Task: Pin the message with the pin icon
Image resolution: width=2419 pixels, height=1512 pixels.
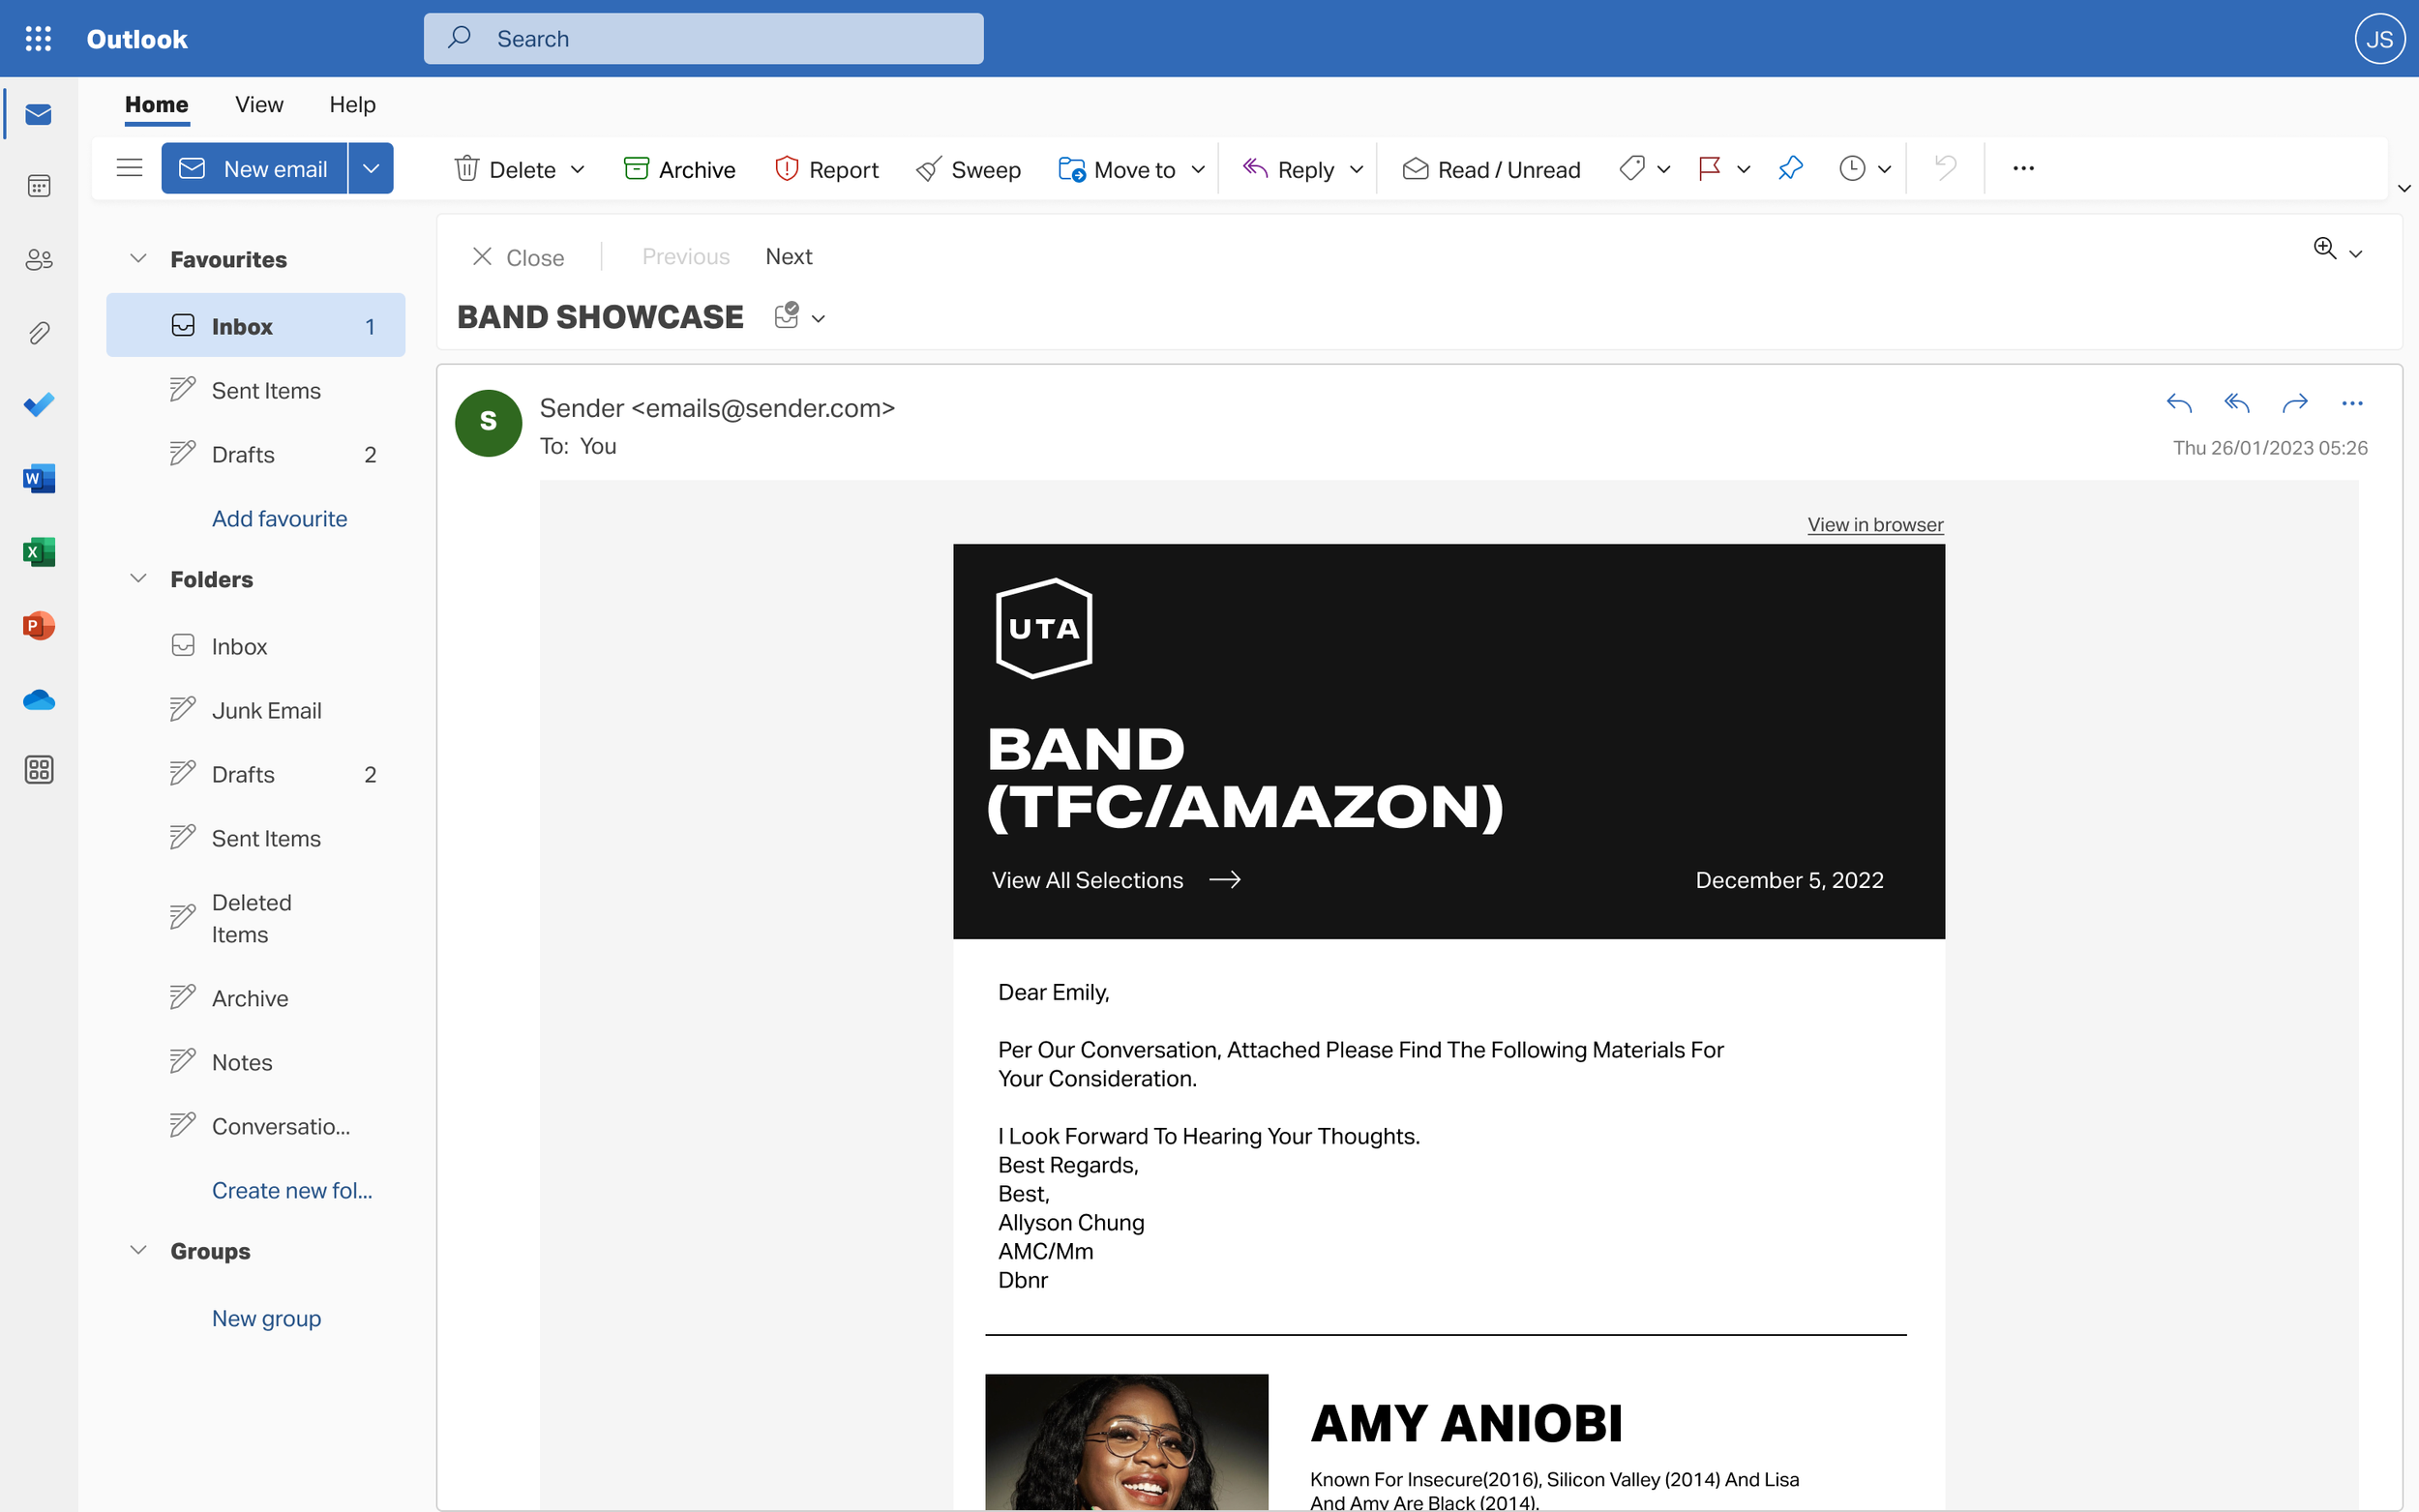Action: click(1789, 168)
